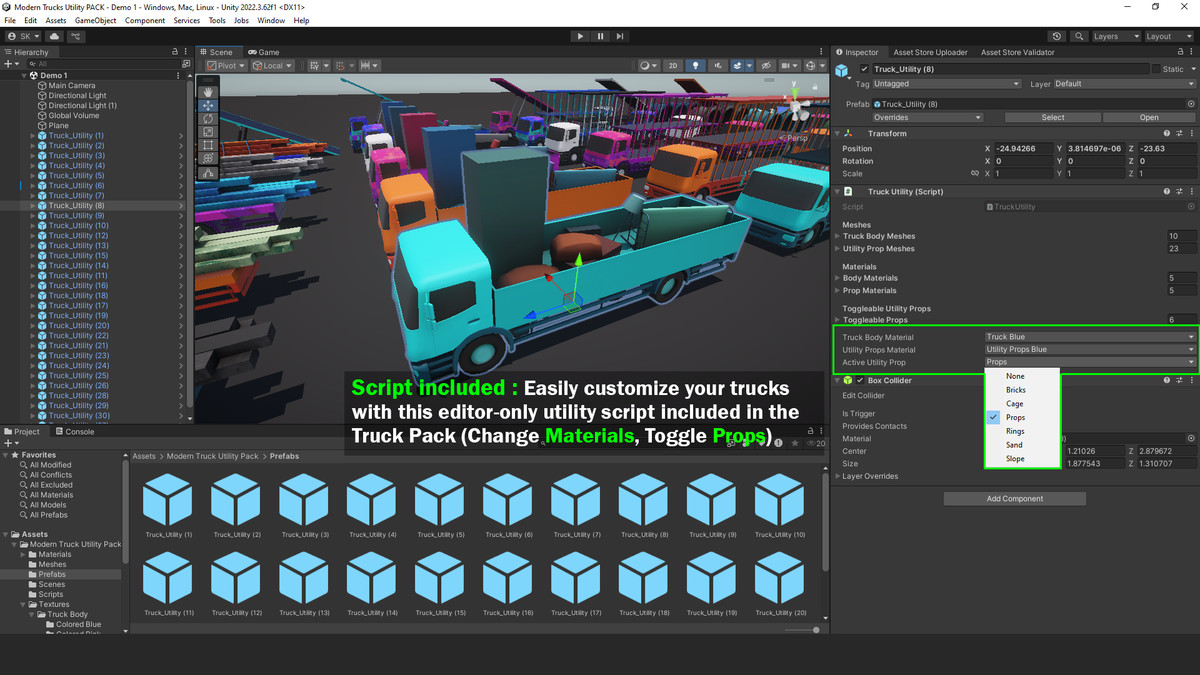Select the Scale tool in Scene toolbar
Image resolution: width=1200 pixels, height=675 pixels.
point(208,131)
